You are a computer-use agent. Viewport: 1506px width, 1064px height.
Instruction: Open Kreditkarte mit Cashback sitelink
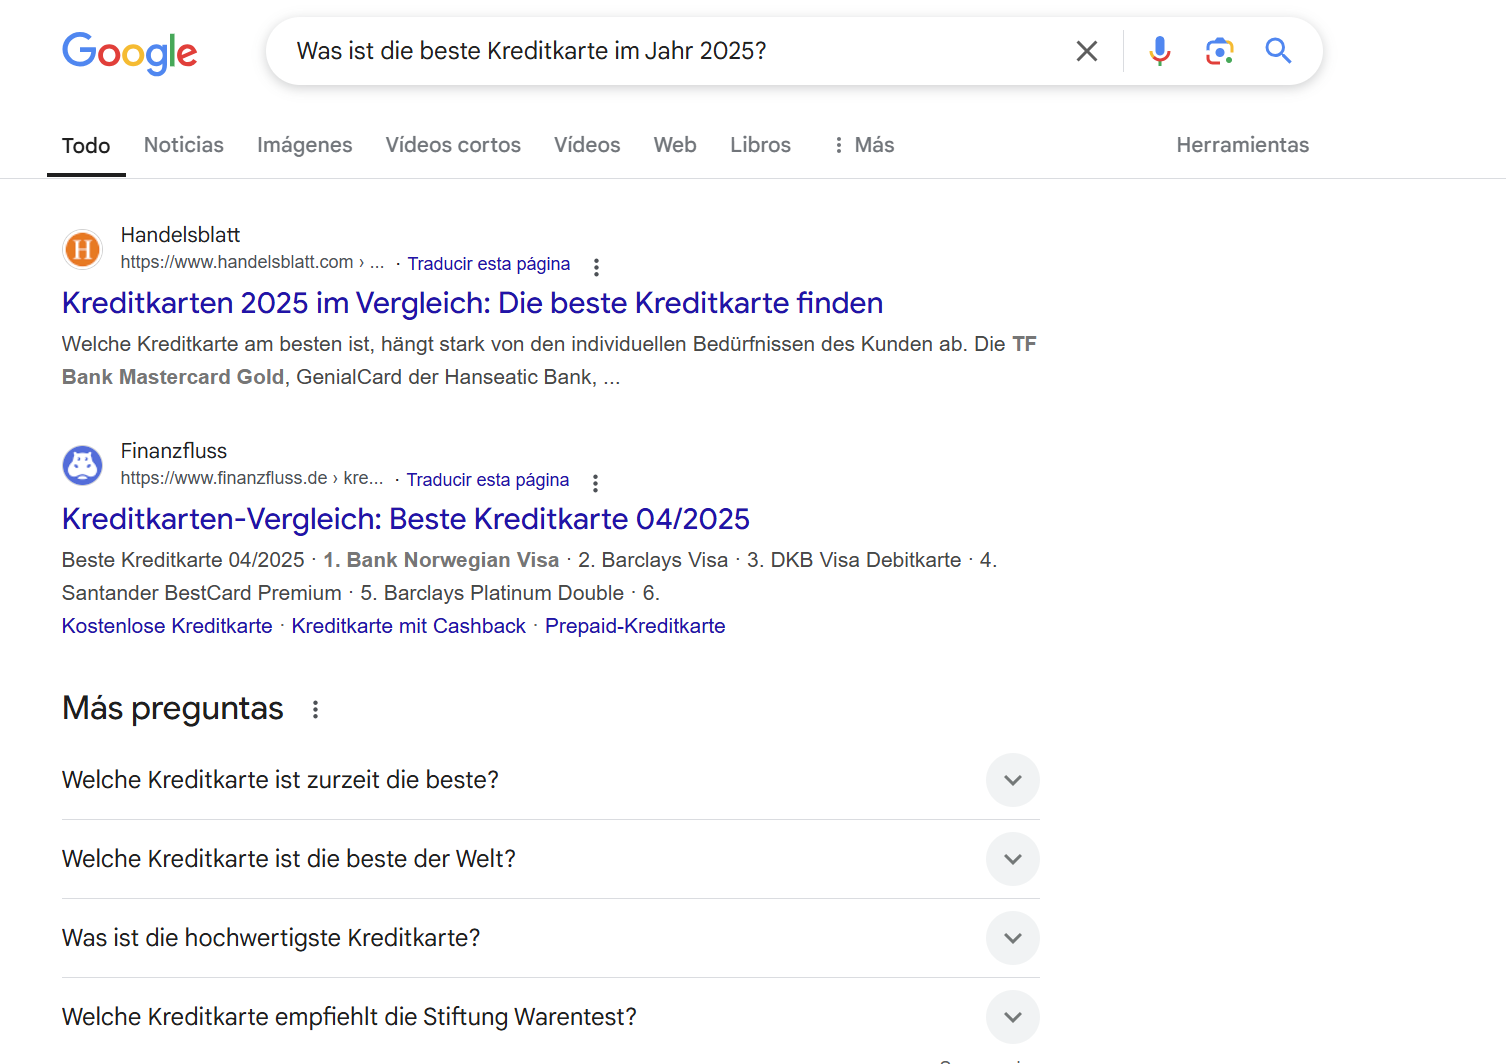pyautogui.click(x=409, y=626)
